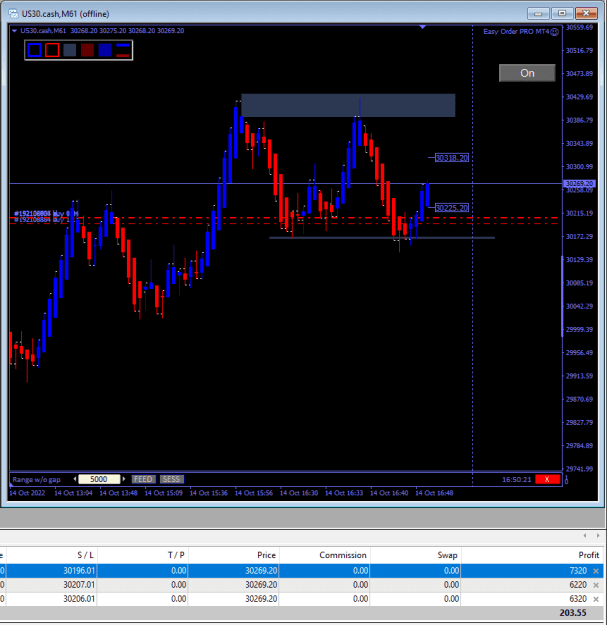The image size is (607, 625).
Task: Click the 14 Oct 16:48 time axis label
Action: [434, 493]
